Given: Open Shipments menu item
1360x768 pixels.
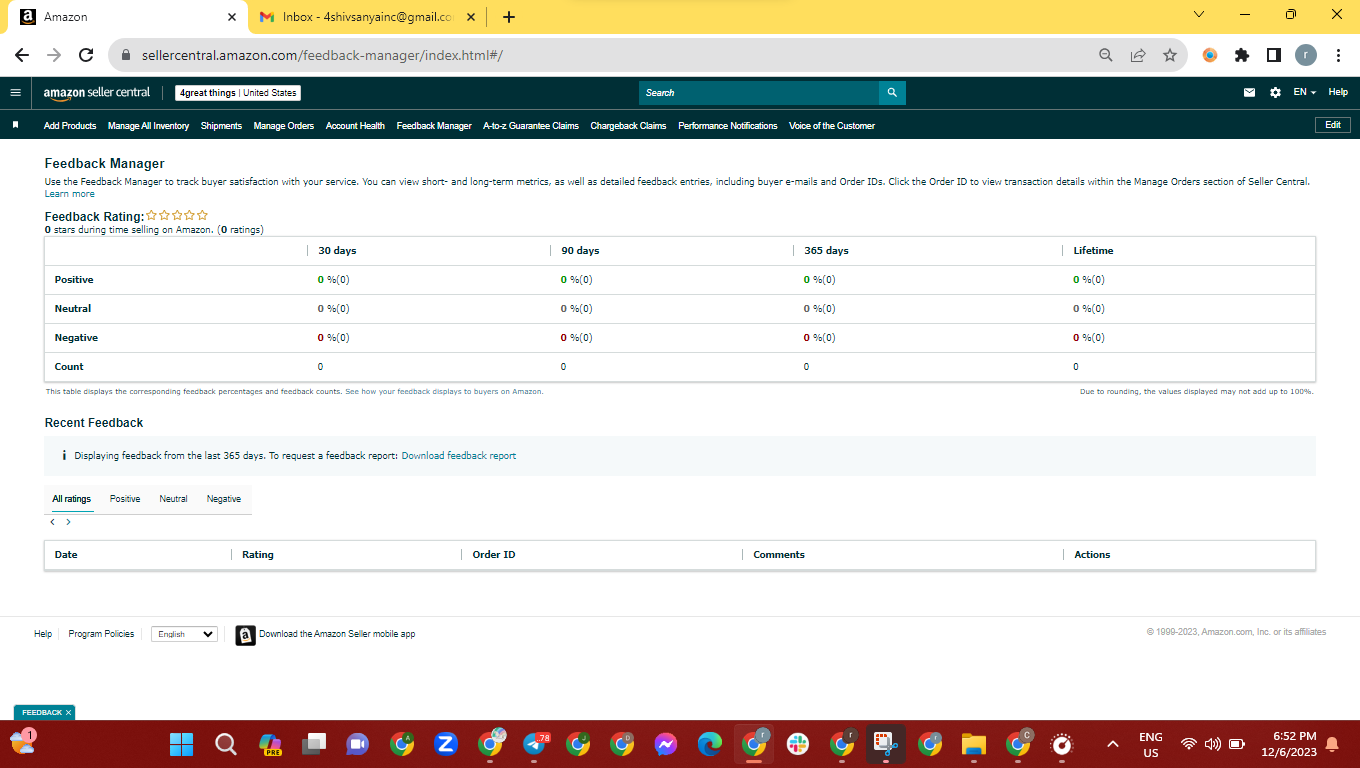Looking at the screenshot, I should pyautogui.click(x=221, y=126).
